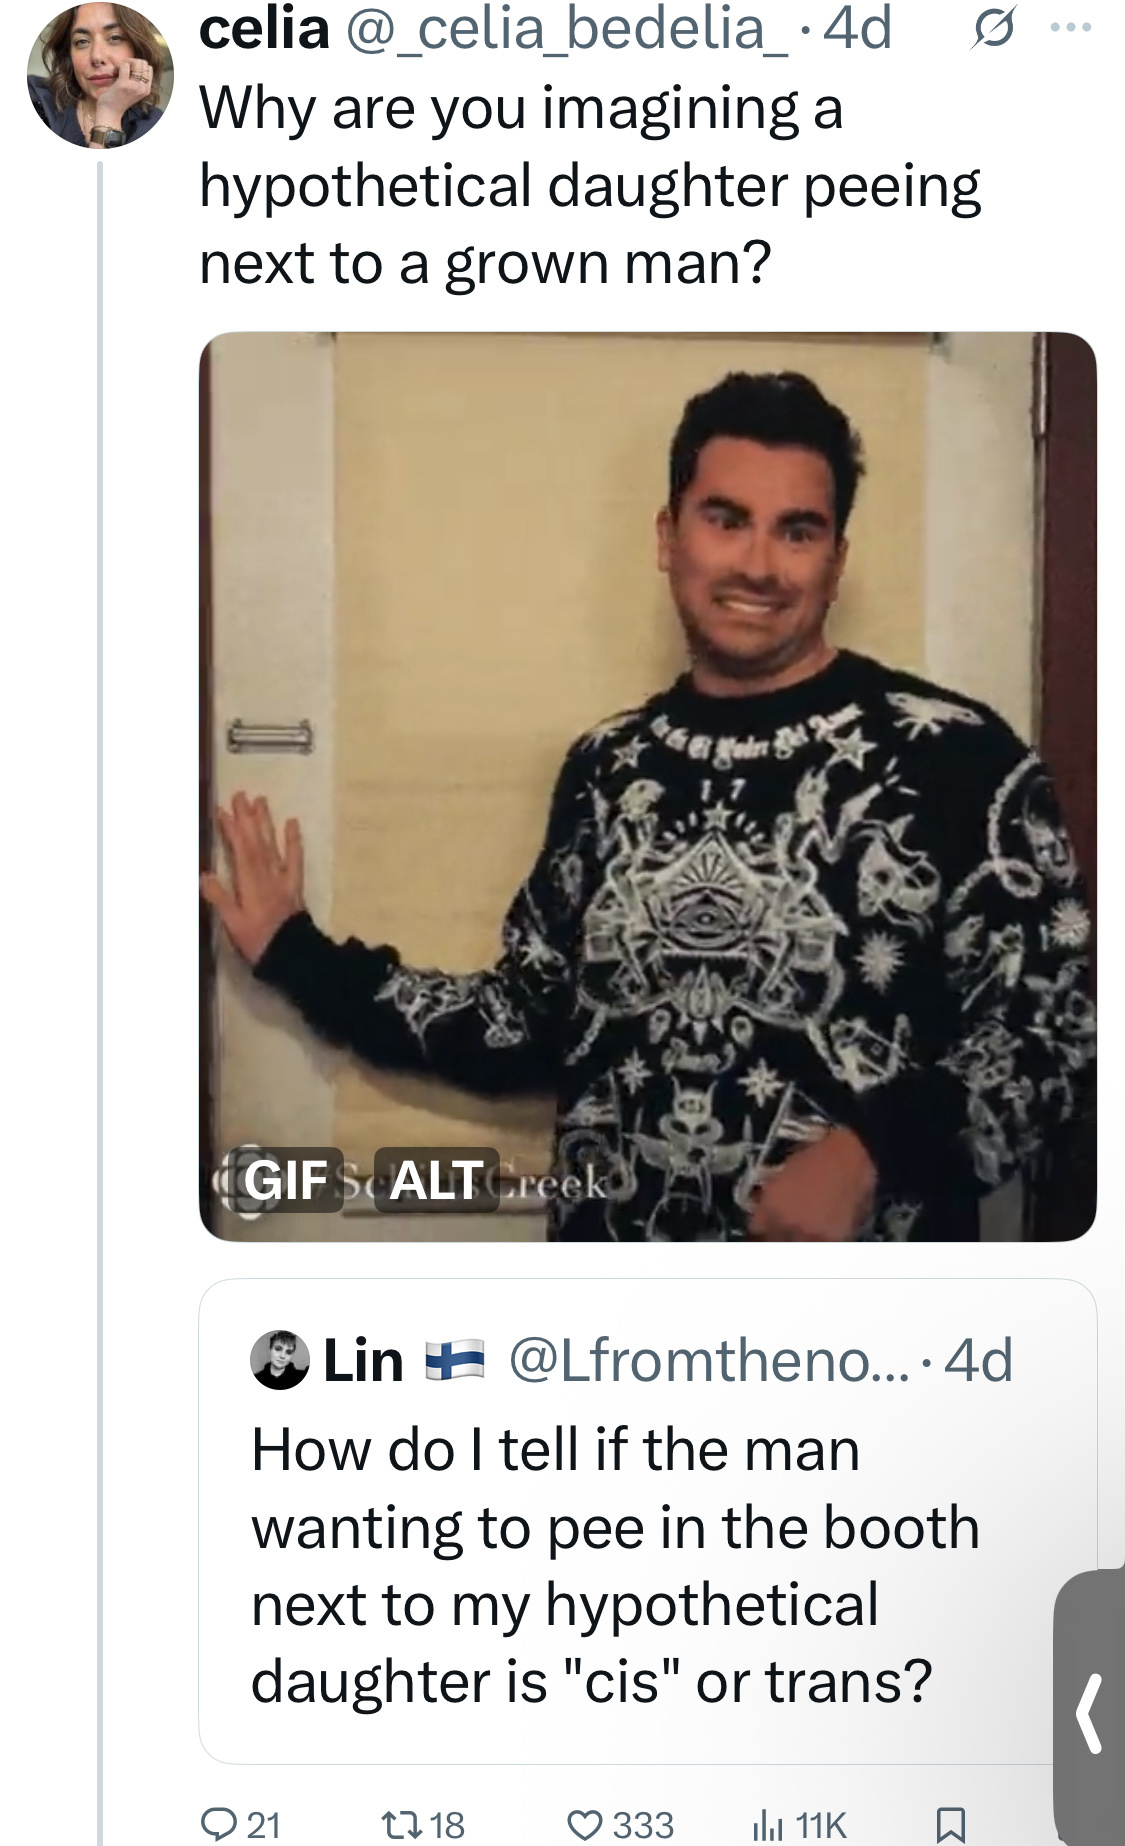The width and height of the screenshot is (1125, 1846).
Task: Play the Schitt's Creek GIF image
Action: (648, 787)
